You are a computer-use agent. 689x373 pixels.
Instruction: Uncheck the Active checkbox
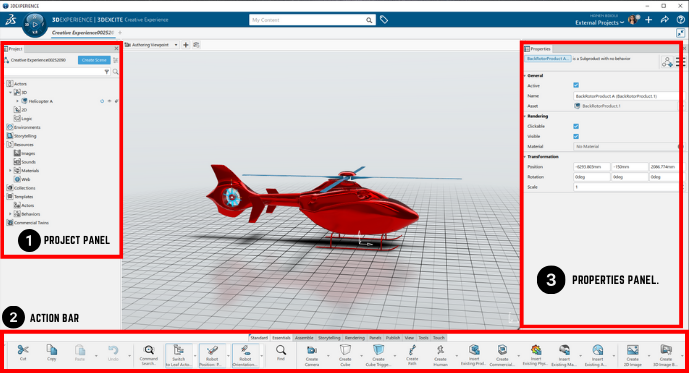[576, 85]
